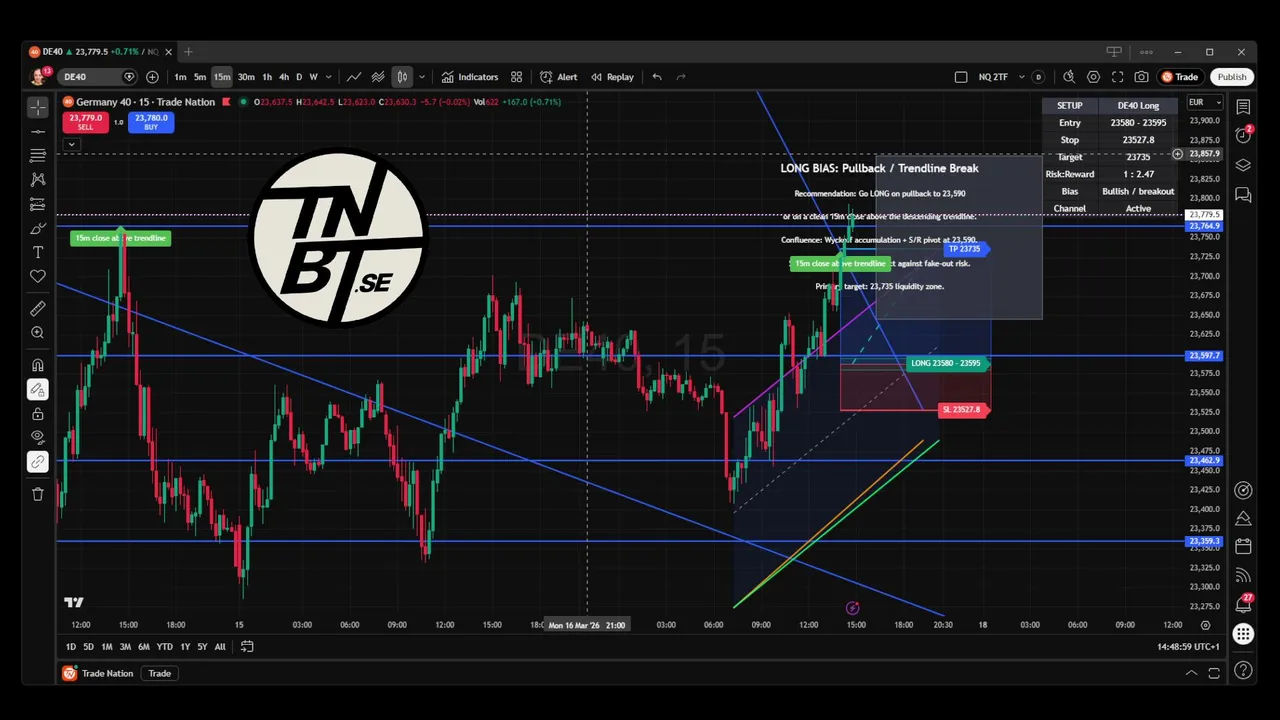Switch to the 5m timeframe
The width and height of the screenshot is (1280, 720).
pos(200,77)
